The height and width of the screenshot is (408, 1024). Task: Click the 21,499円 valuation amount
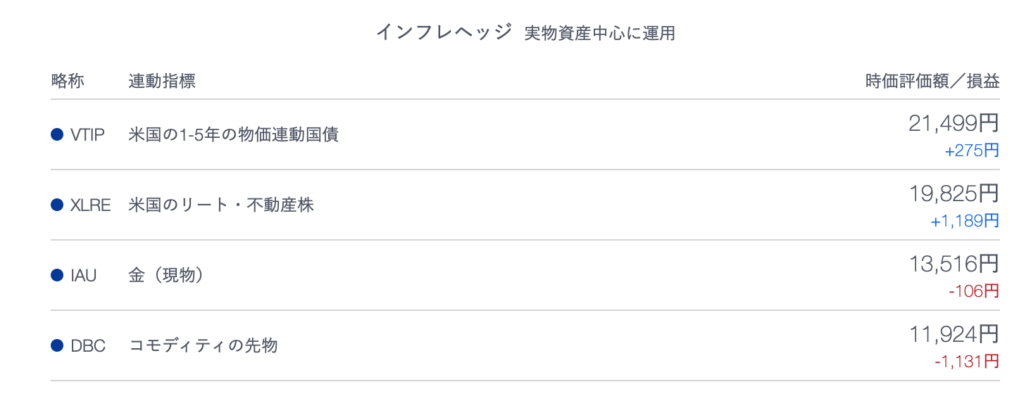tap(953, 122)
